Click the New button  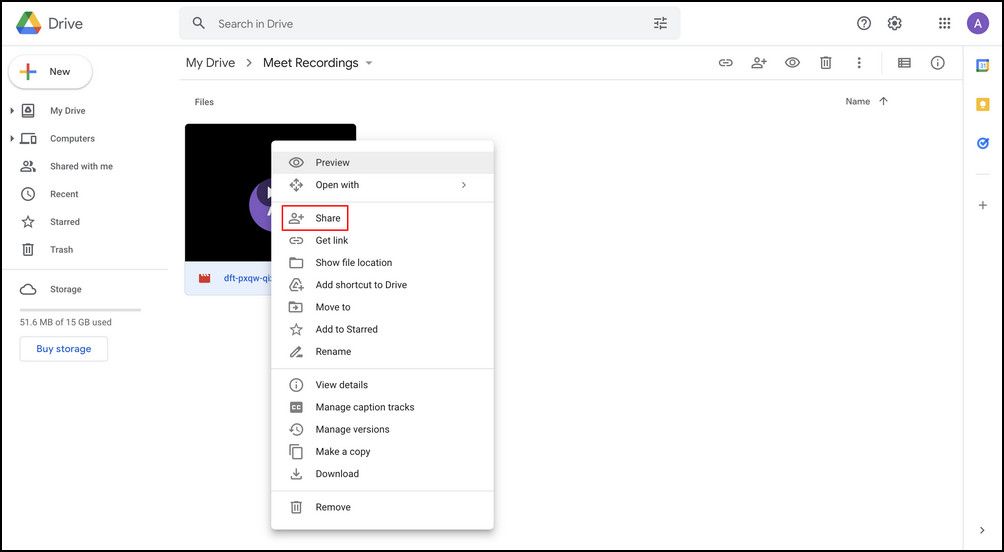pos(50,72)
